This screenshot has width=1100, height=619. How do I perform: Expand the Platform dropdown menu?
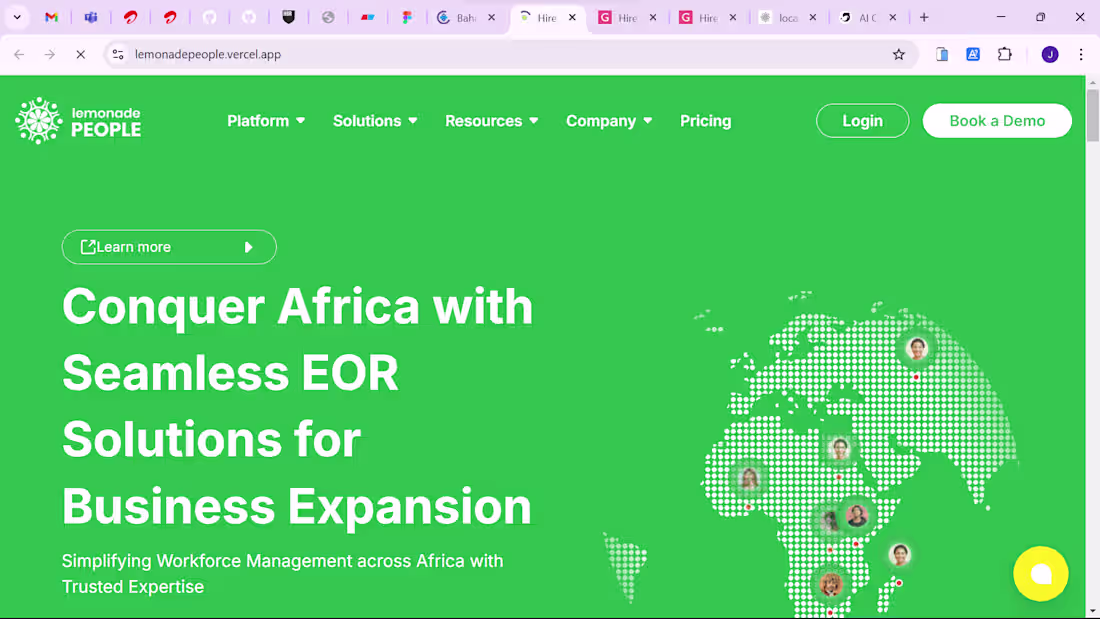tap(266, 121)
